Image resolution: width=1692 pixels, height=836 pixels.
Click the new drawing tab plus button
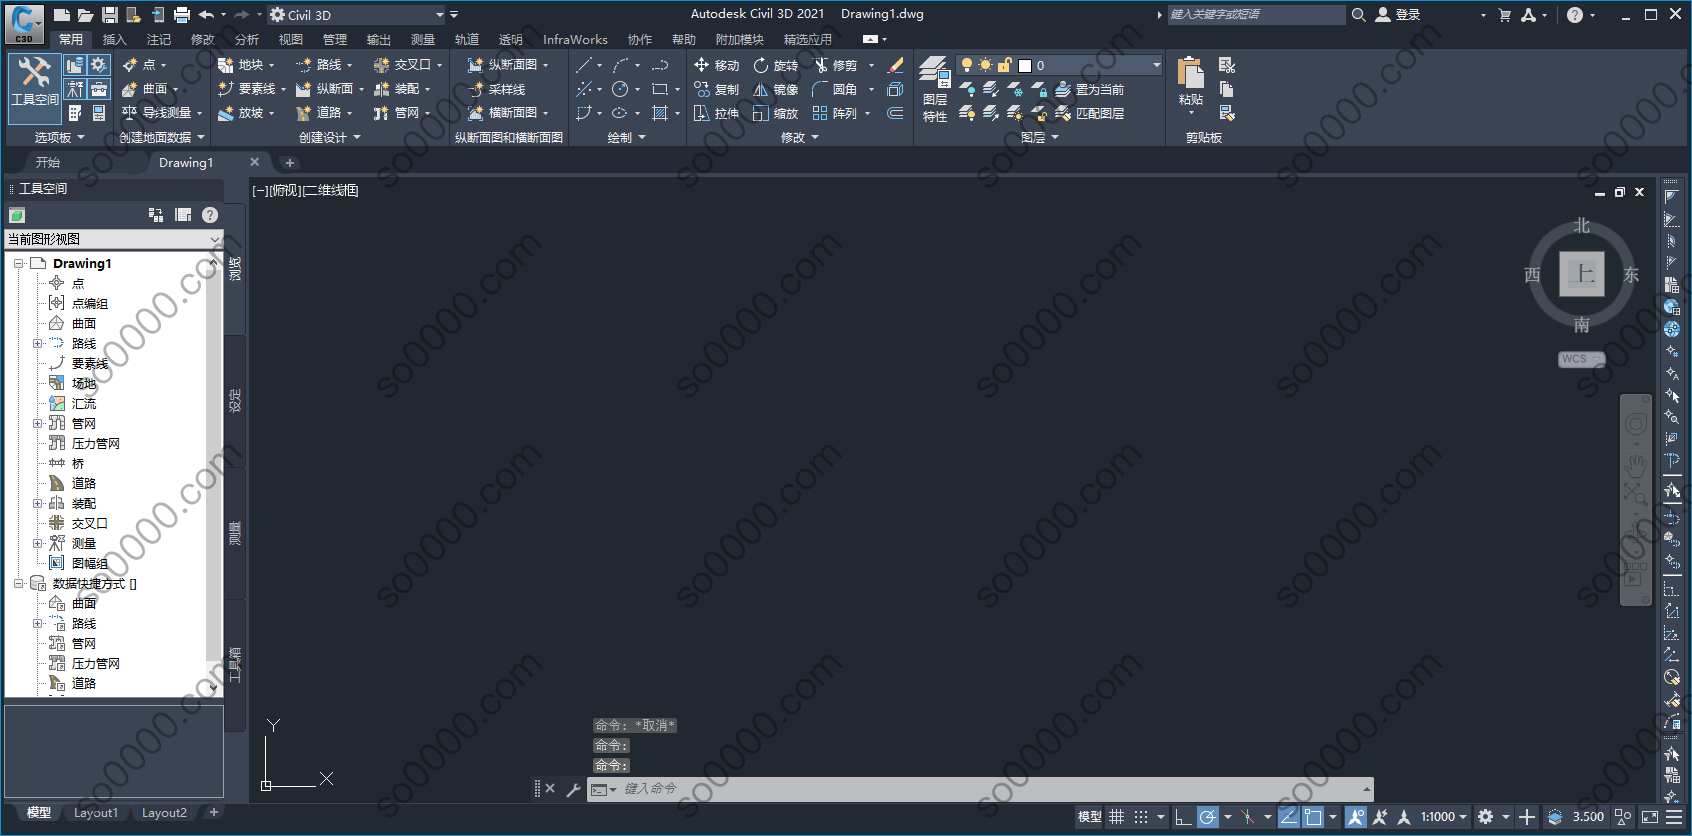290,162
